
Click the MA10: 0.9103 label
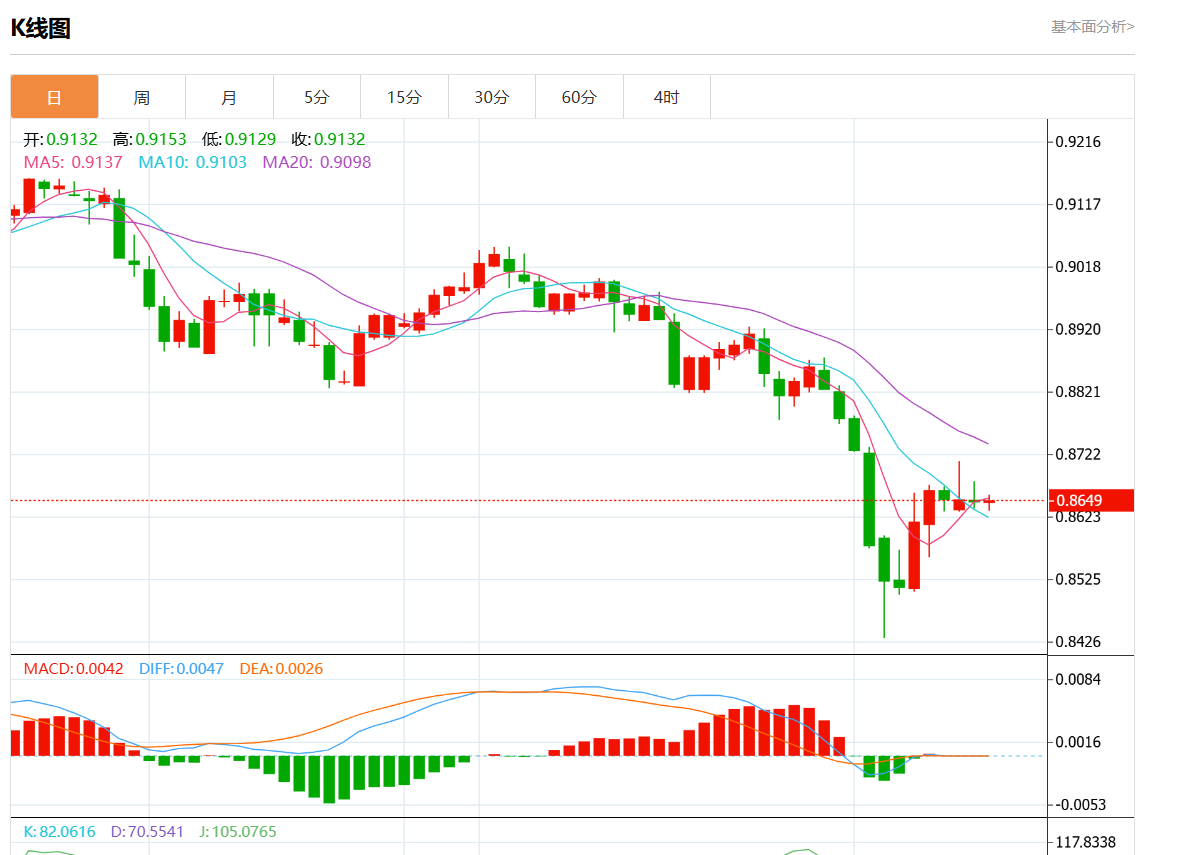[192, 162]
